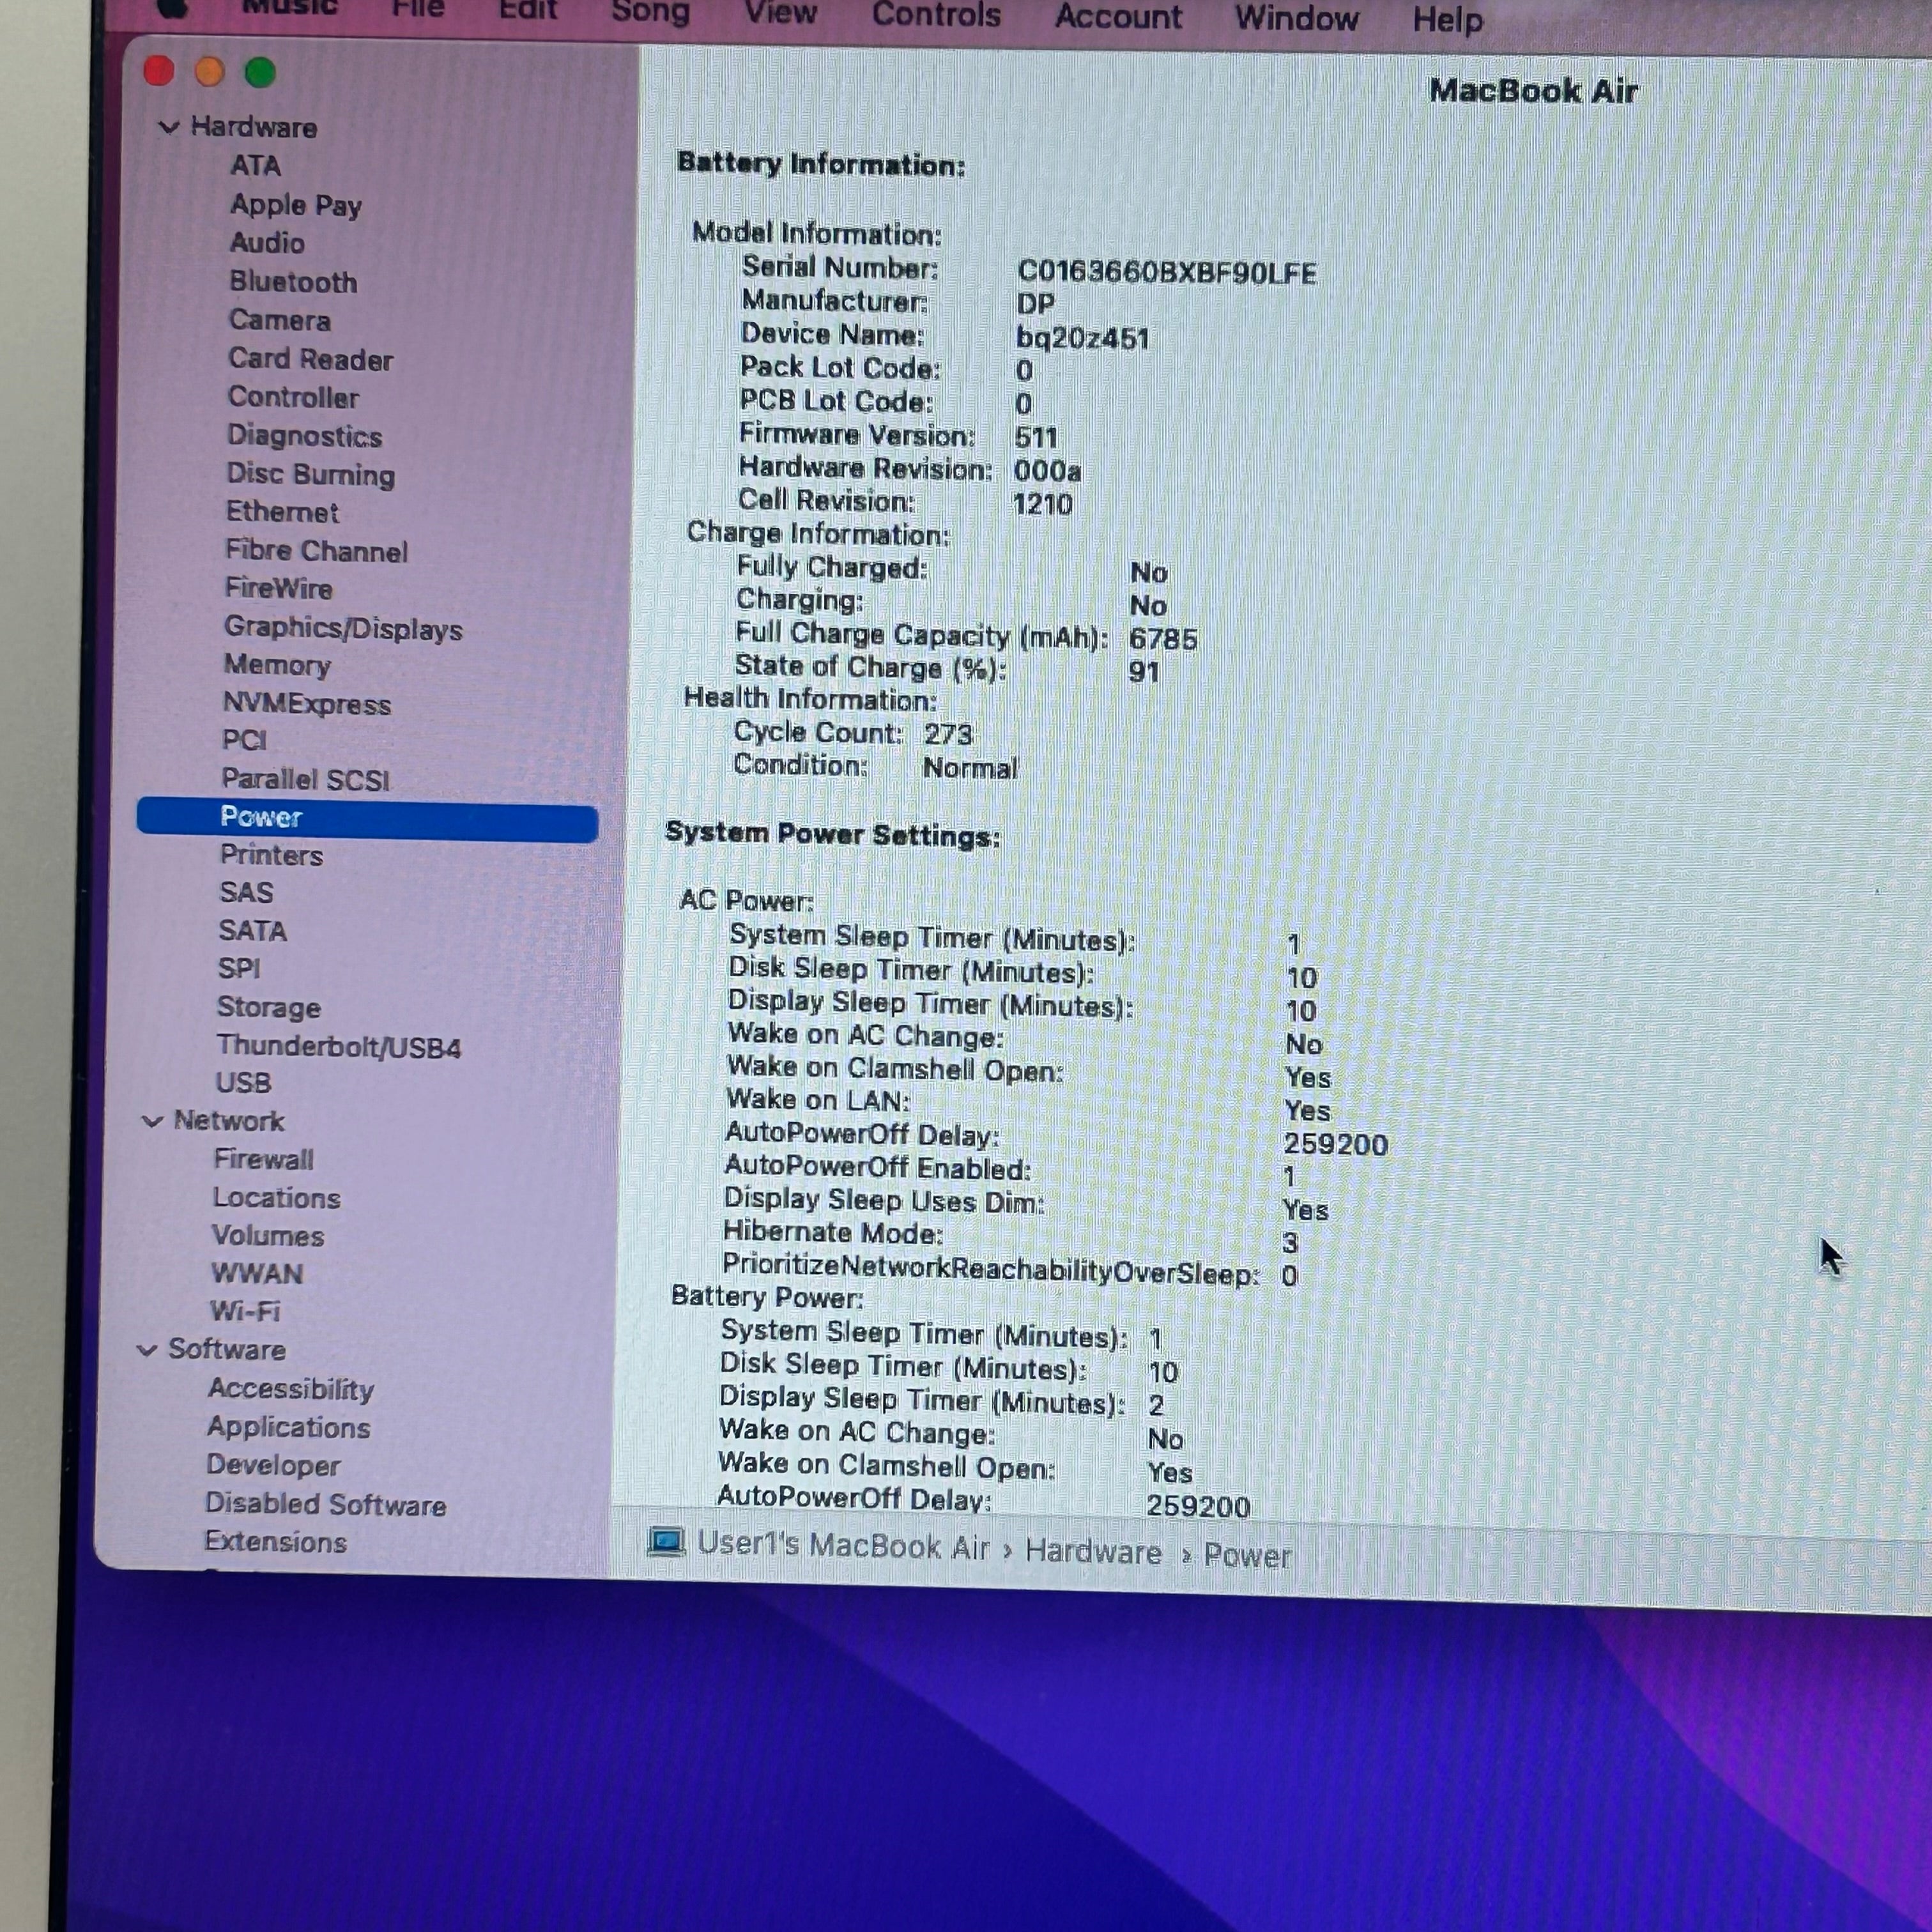
Task: Click the Full Charge Capacity value 6785
Action: [x=1162, y=639]
